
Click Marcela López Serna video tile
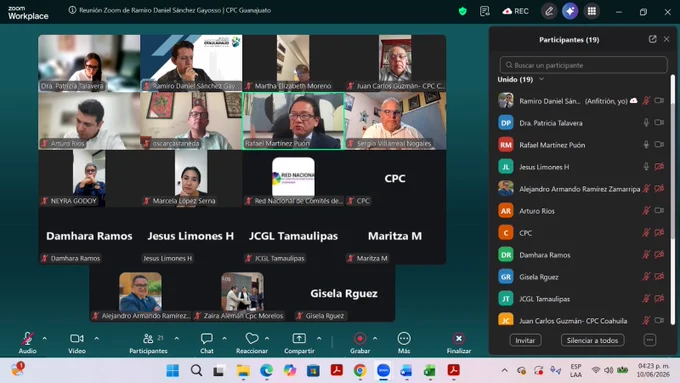coord(191,178)
